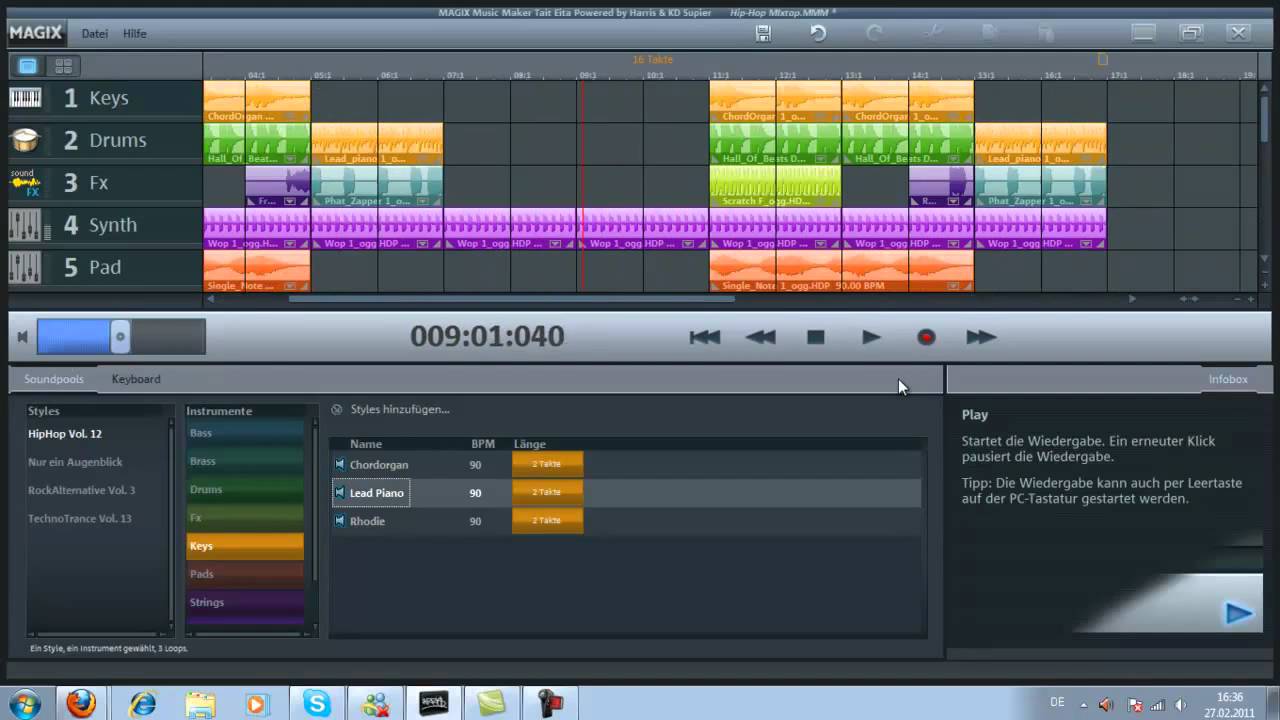Viewport: 1280px width, 720px height.
Task: Select 2 Takte length of Rhodie loop
Action: pyautogui.click(x=547, y=520)
